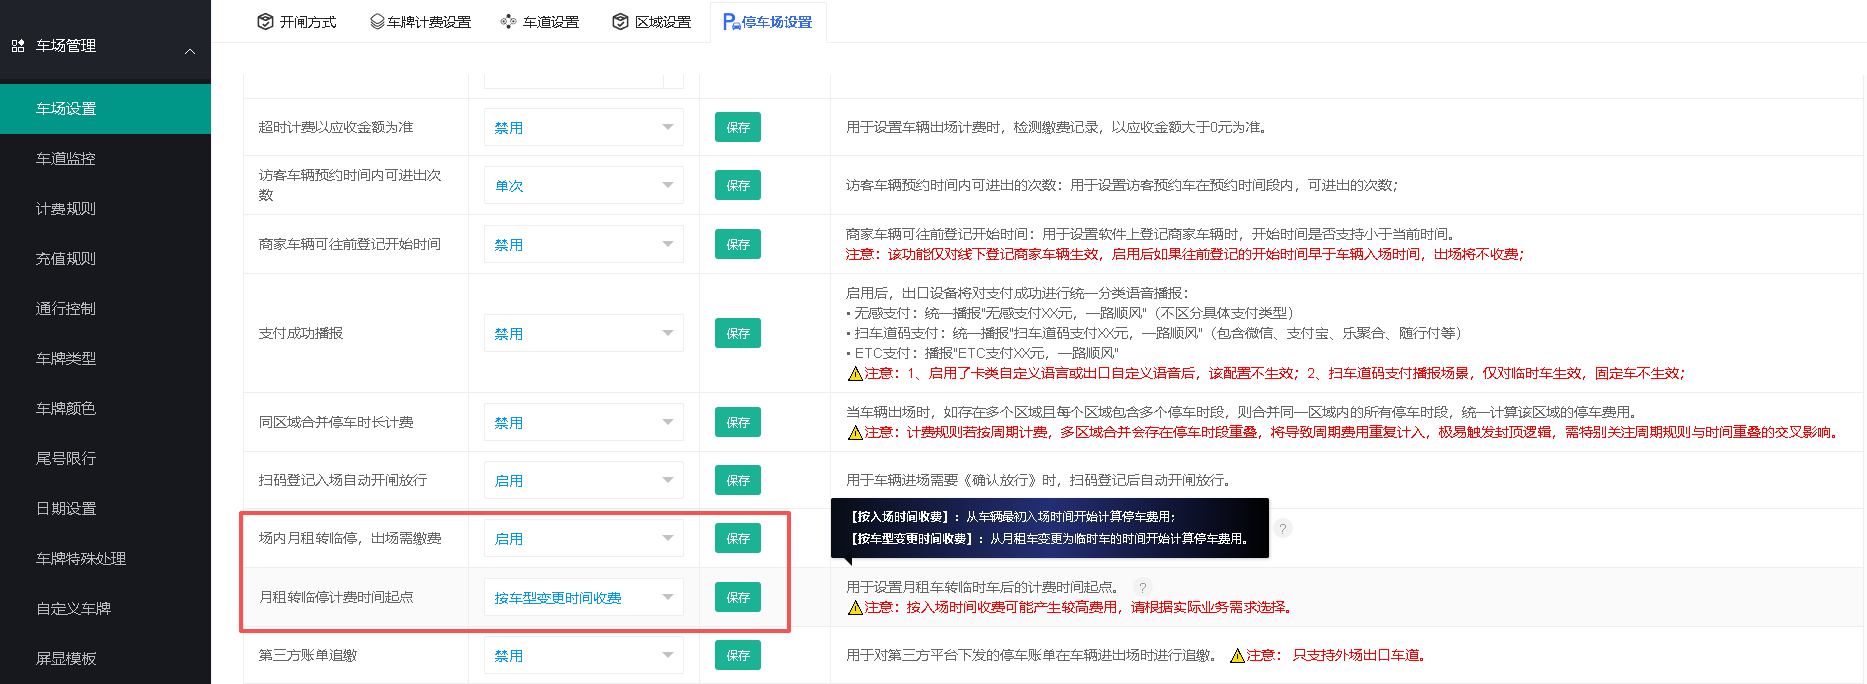
Task: Click the 车道设置 tab icon
Action: click(508, 22)
